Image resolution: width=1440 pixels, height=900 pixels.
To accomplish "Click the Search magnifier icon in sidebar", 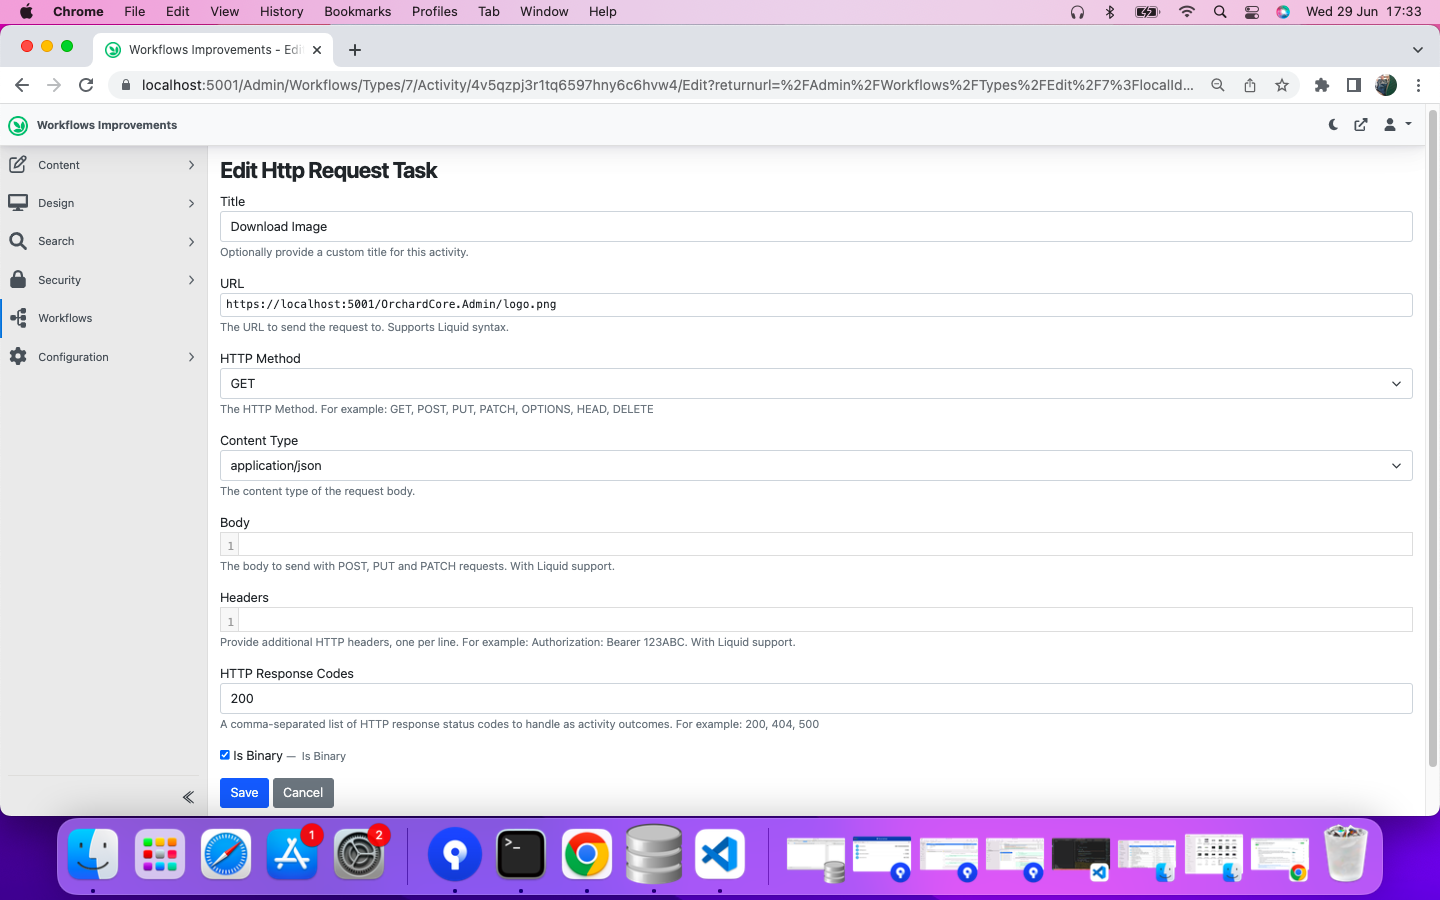I will click(x=18, y=241).
